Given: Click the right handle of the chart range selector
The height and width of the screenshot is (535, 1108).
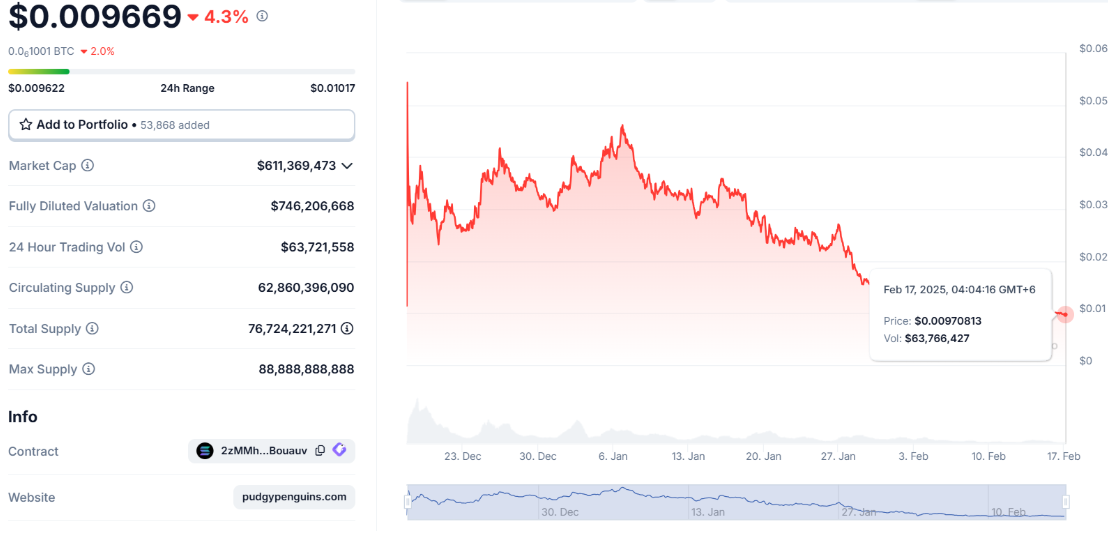Looking at the screenshot, I should click(x=1066, y=502).
